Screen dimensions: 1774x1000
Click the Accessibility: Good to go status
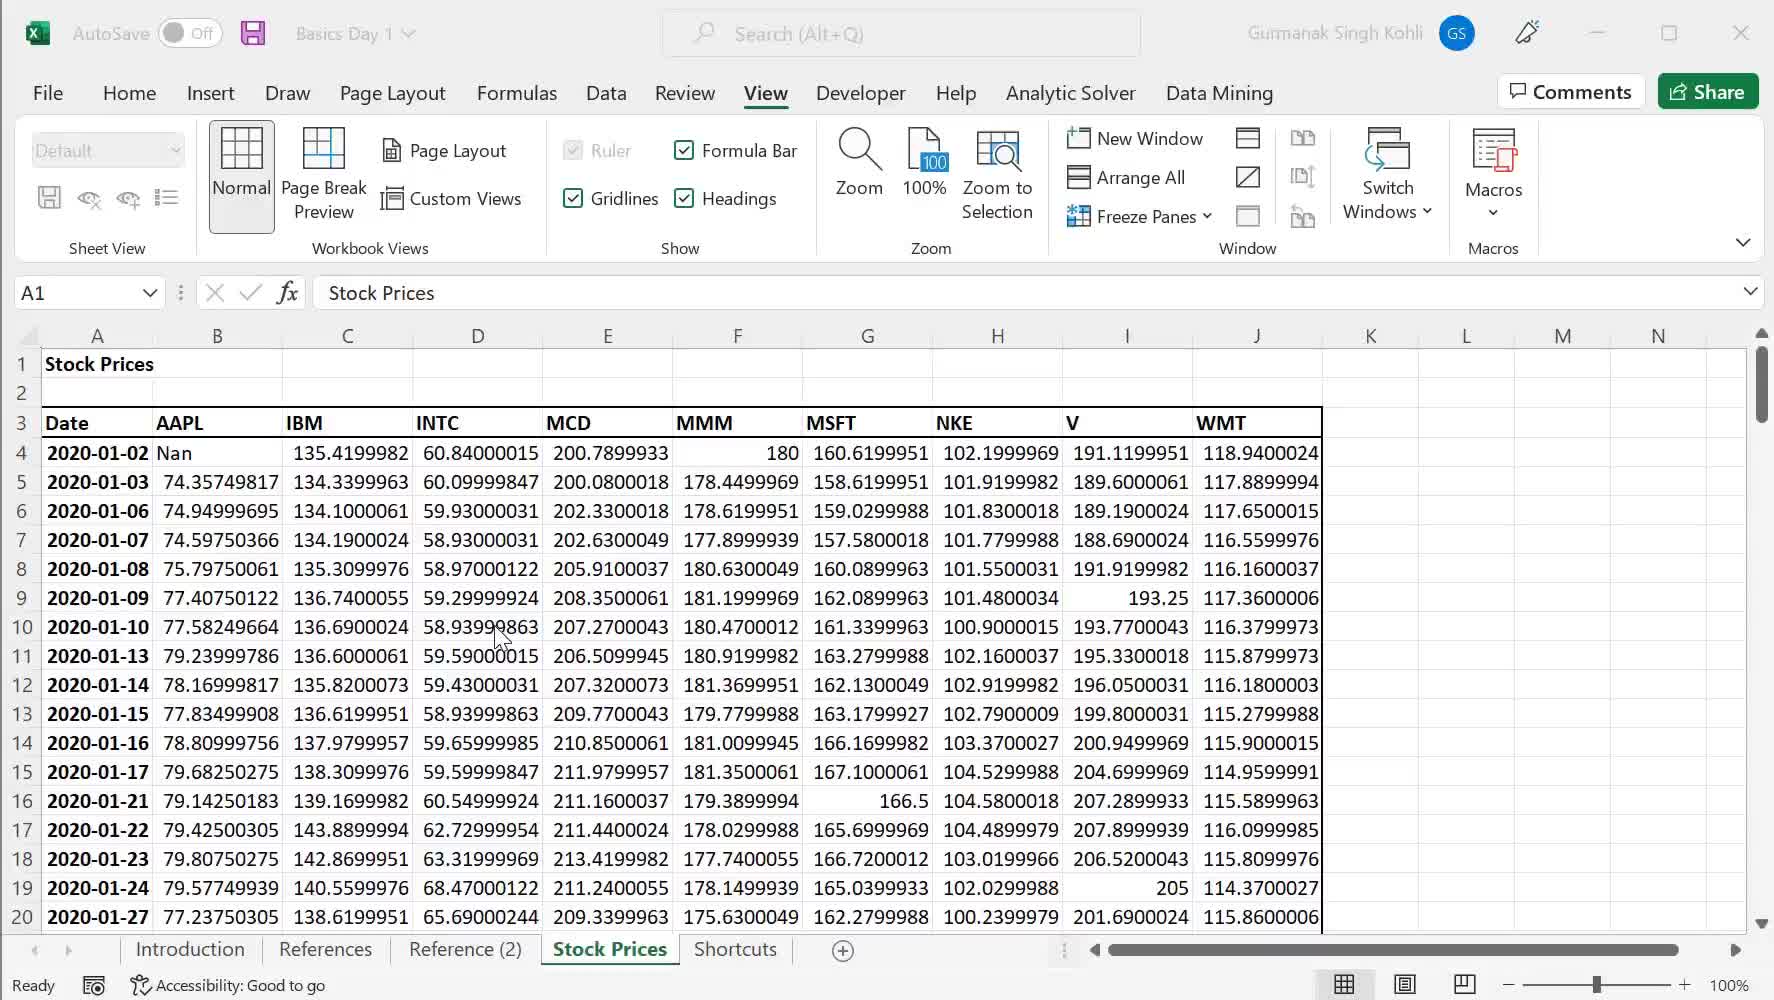228,985
